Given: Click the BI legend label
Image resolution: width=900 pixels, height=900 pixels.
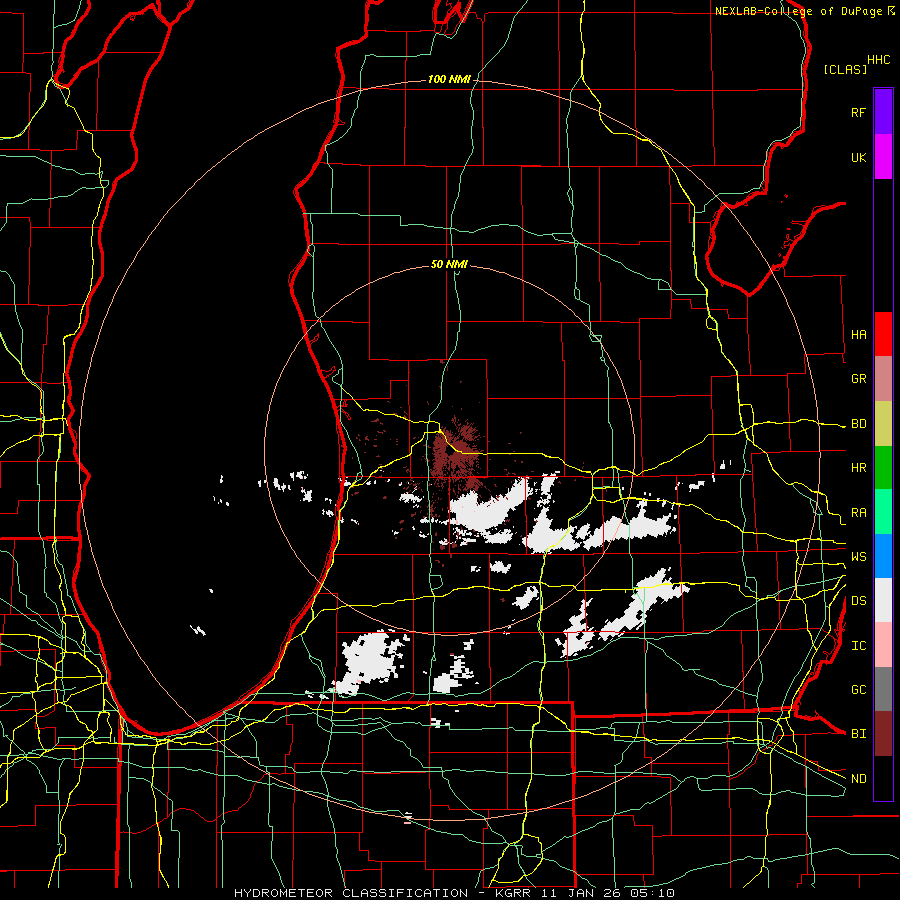Looking at the screenshot, I should [859, 734].
